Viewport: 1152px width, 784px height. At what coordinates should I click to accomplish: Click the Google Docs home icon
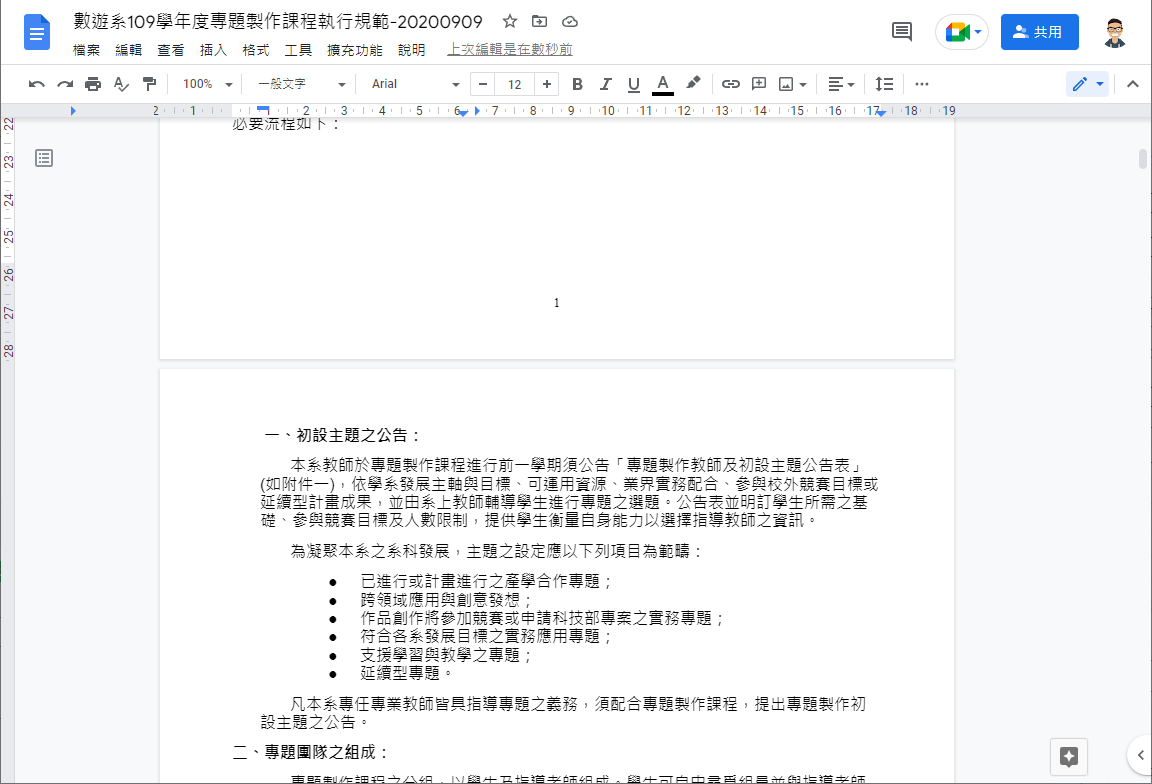(37, 32)
